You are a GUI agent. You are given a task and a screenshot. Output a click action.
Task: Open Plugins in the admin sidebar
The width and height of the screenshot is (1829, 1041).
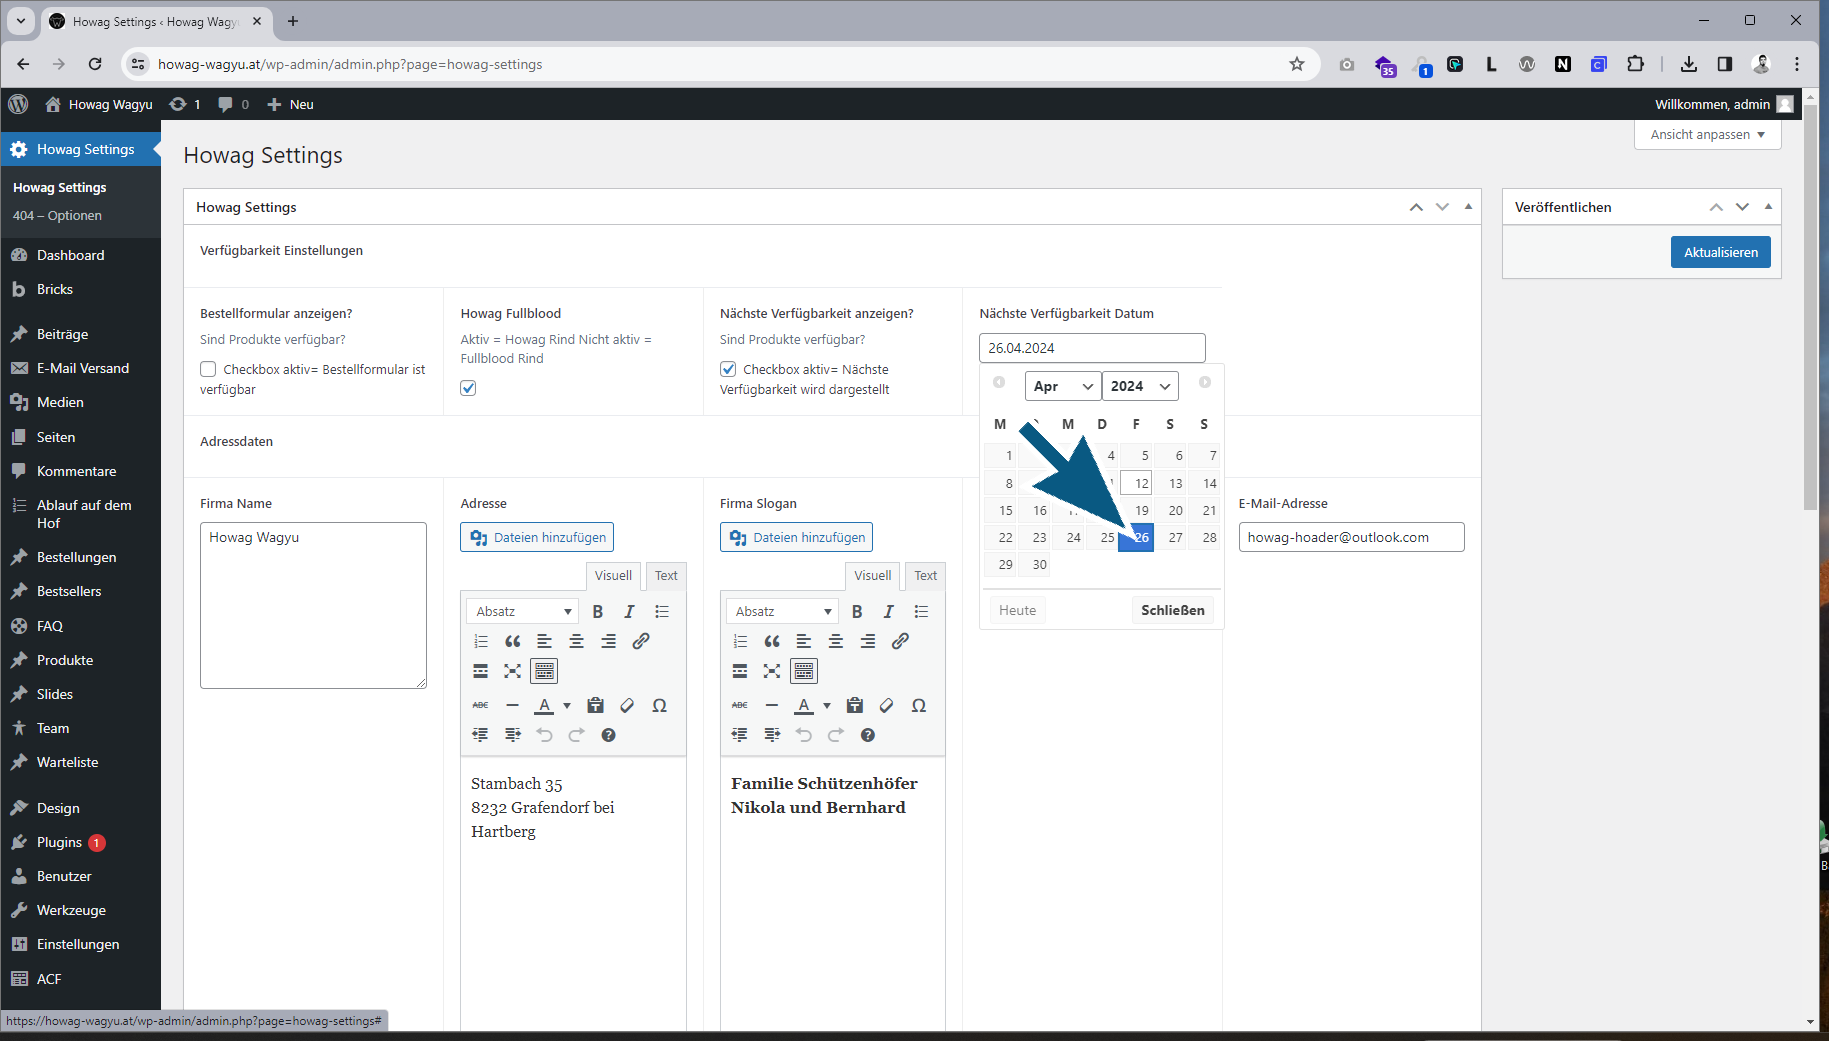(x=59, y=842)
